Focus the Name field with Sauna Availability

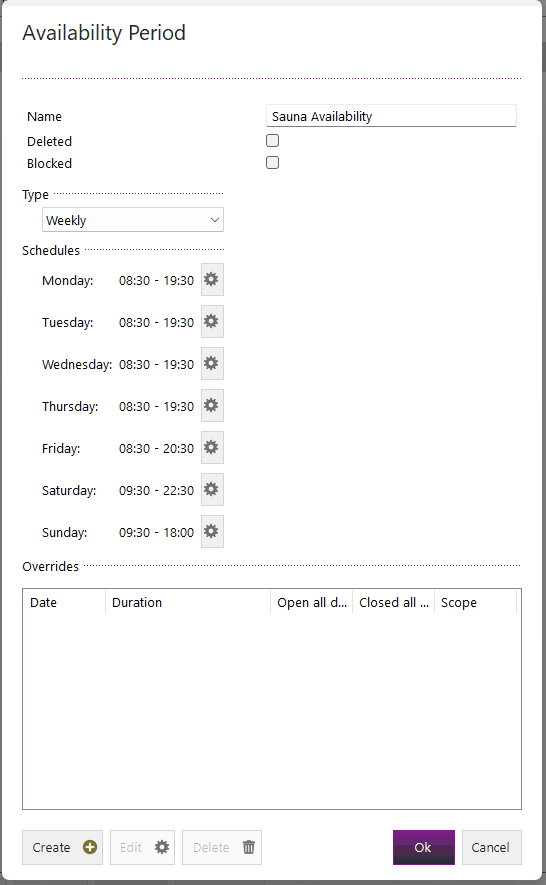point(391,116)
